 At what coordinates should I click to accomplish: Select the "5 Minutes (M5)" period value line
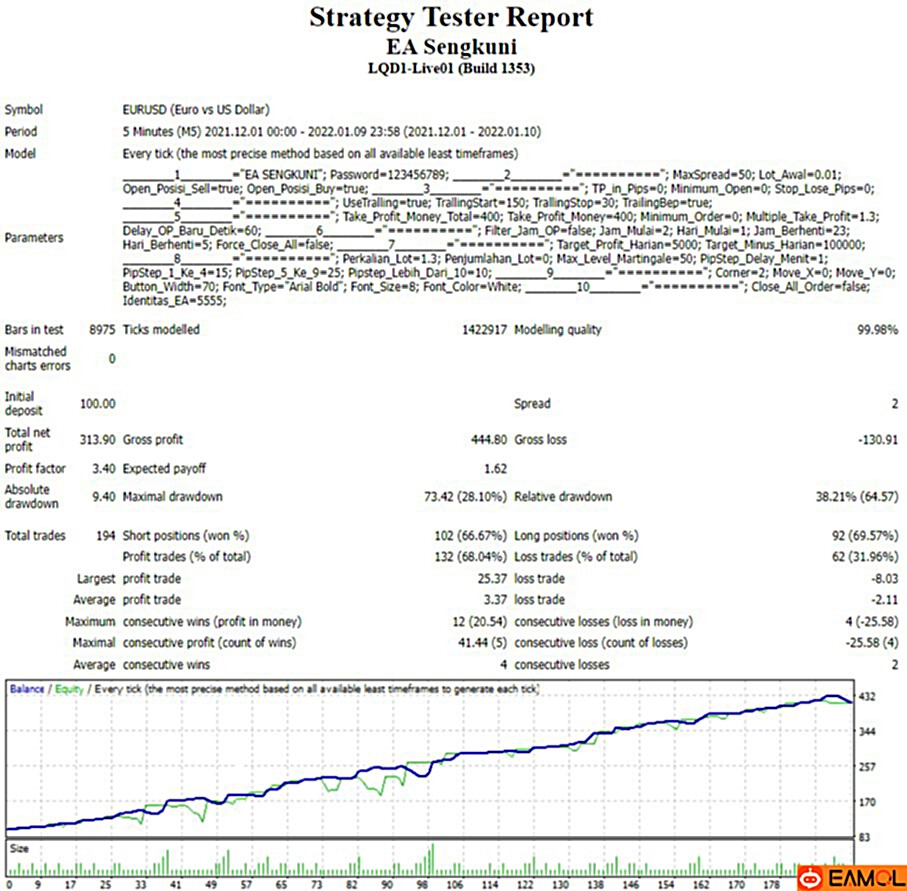tap(331, 131)
